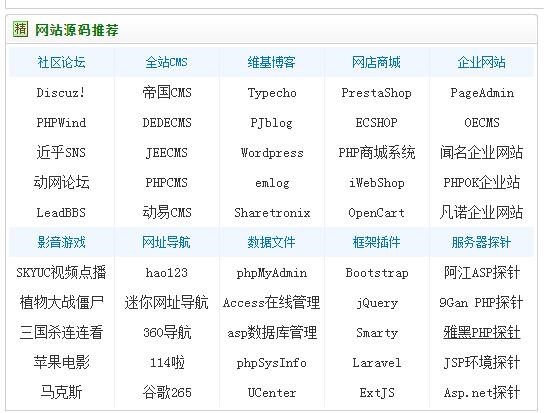Click the green 精 icon beside 网站源码推荐

tap(20, 29)
